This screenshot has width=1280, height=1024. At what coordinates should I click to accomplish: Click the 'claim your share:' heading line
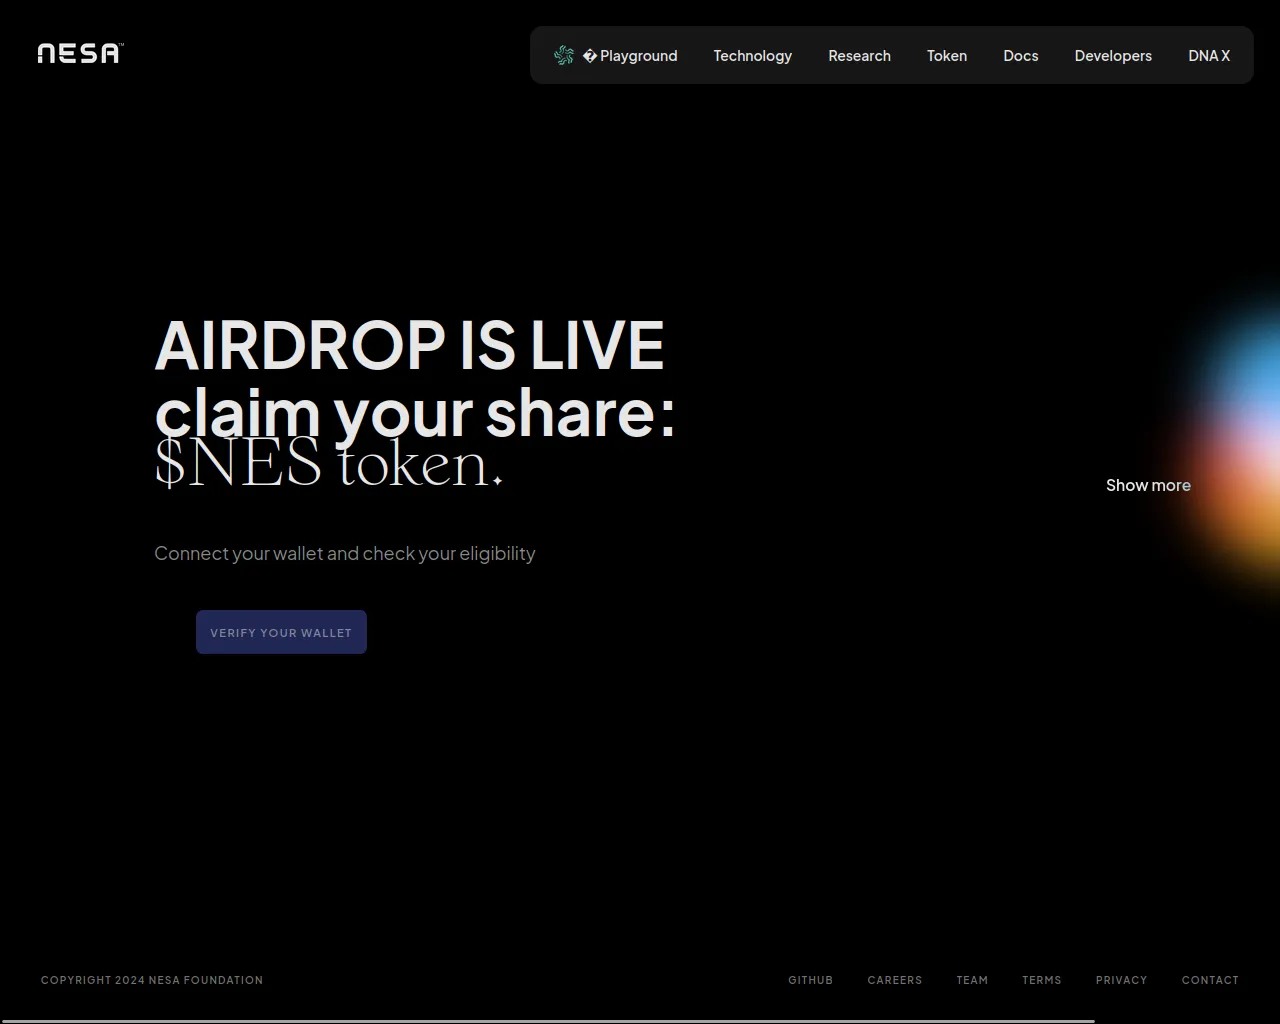coord(415,412)
